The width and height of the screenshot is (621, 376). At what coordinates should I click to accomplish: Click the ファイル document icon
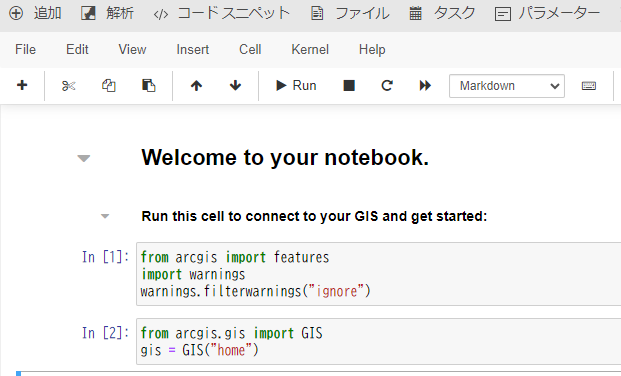(x=317, y=13)
